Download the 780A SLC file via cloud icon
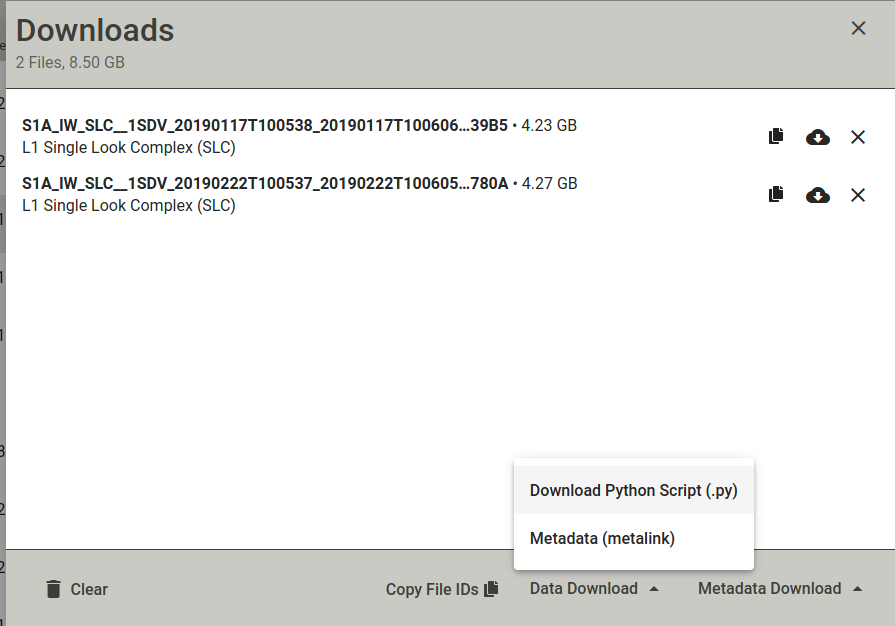The width and height of the screenshot is (895, 626). pyautogui.click(x=817, y=195)
